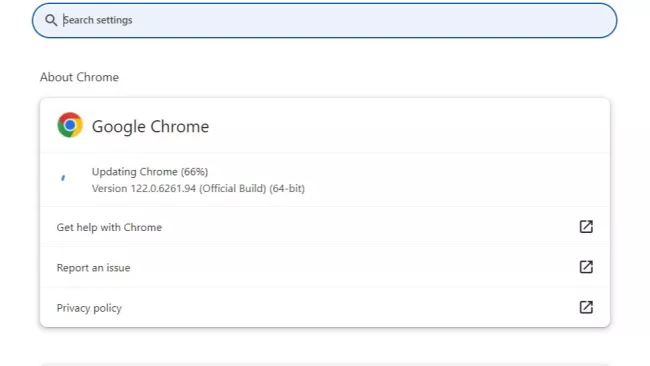This screenshot has width=650, height=366.
Task: Click the Google Chrome logo icon
Action: tap(70, 125)
